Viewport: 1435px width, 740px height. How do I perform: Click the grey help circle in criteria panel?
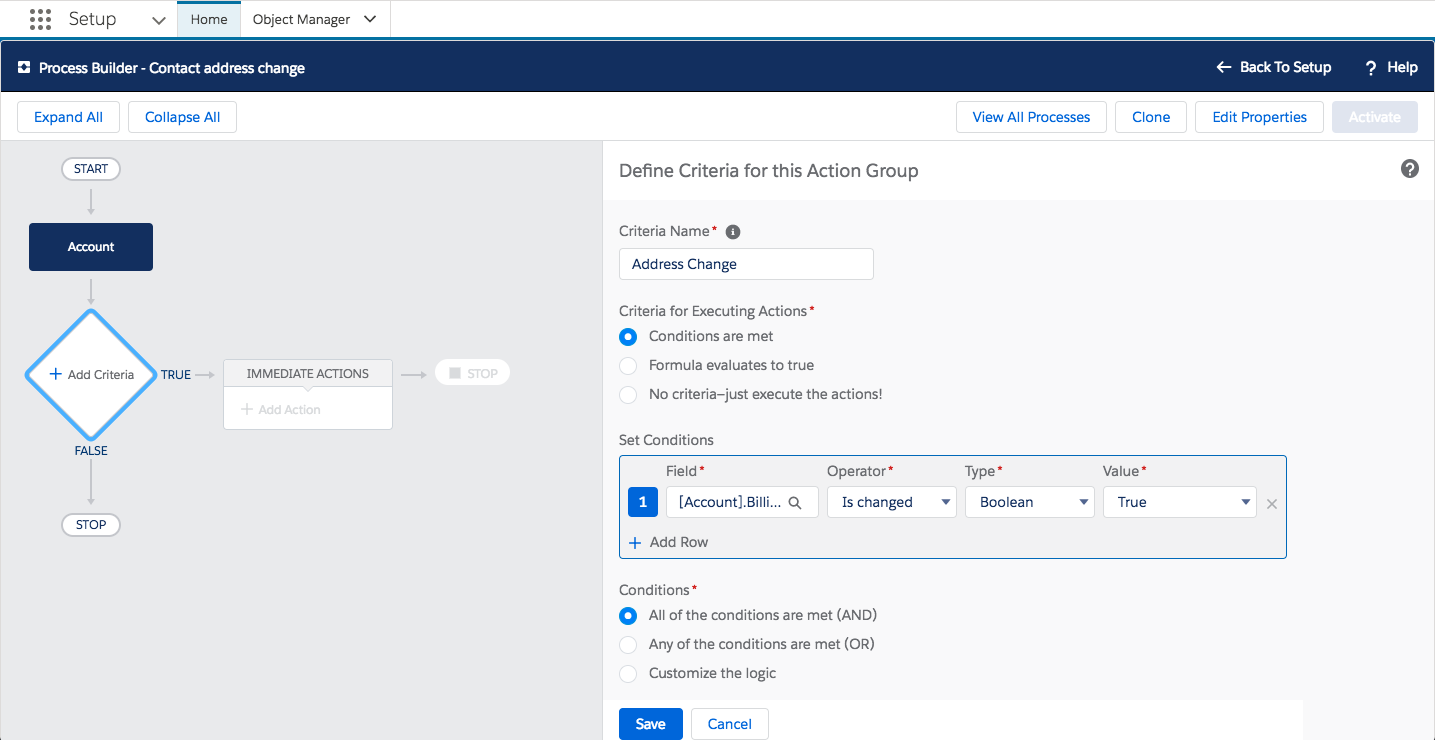click(x=1410, y=169)
